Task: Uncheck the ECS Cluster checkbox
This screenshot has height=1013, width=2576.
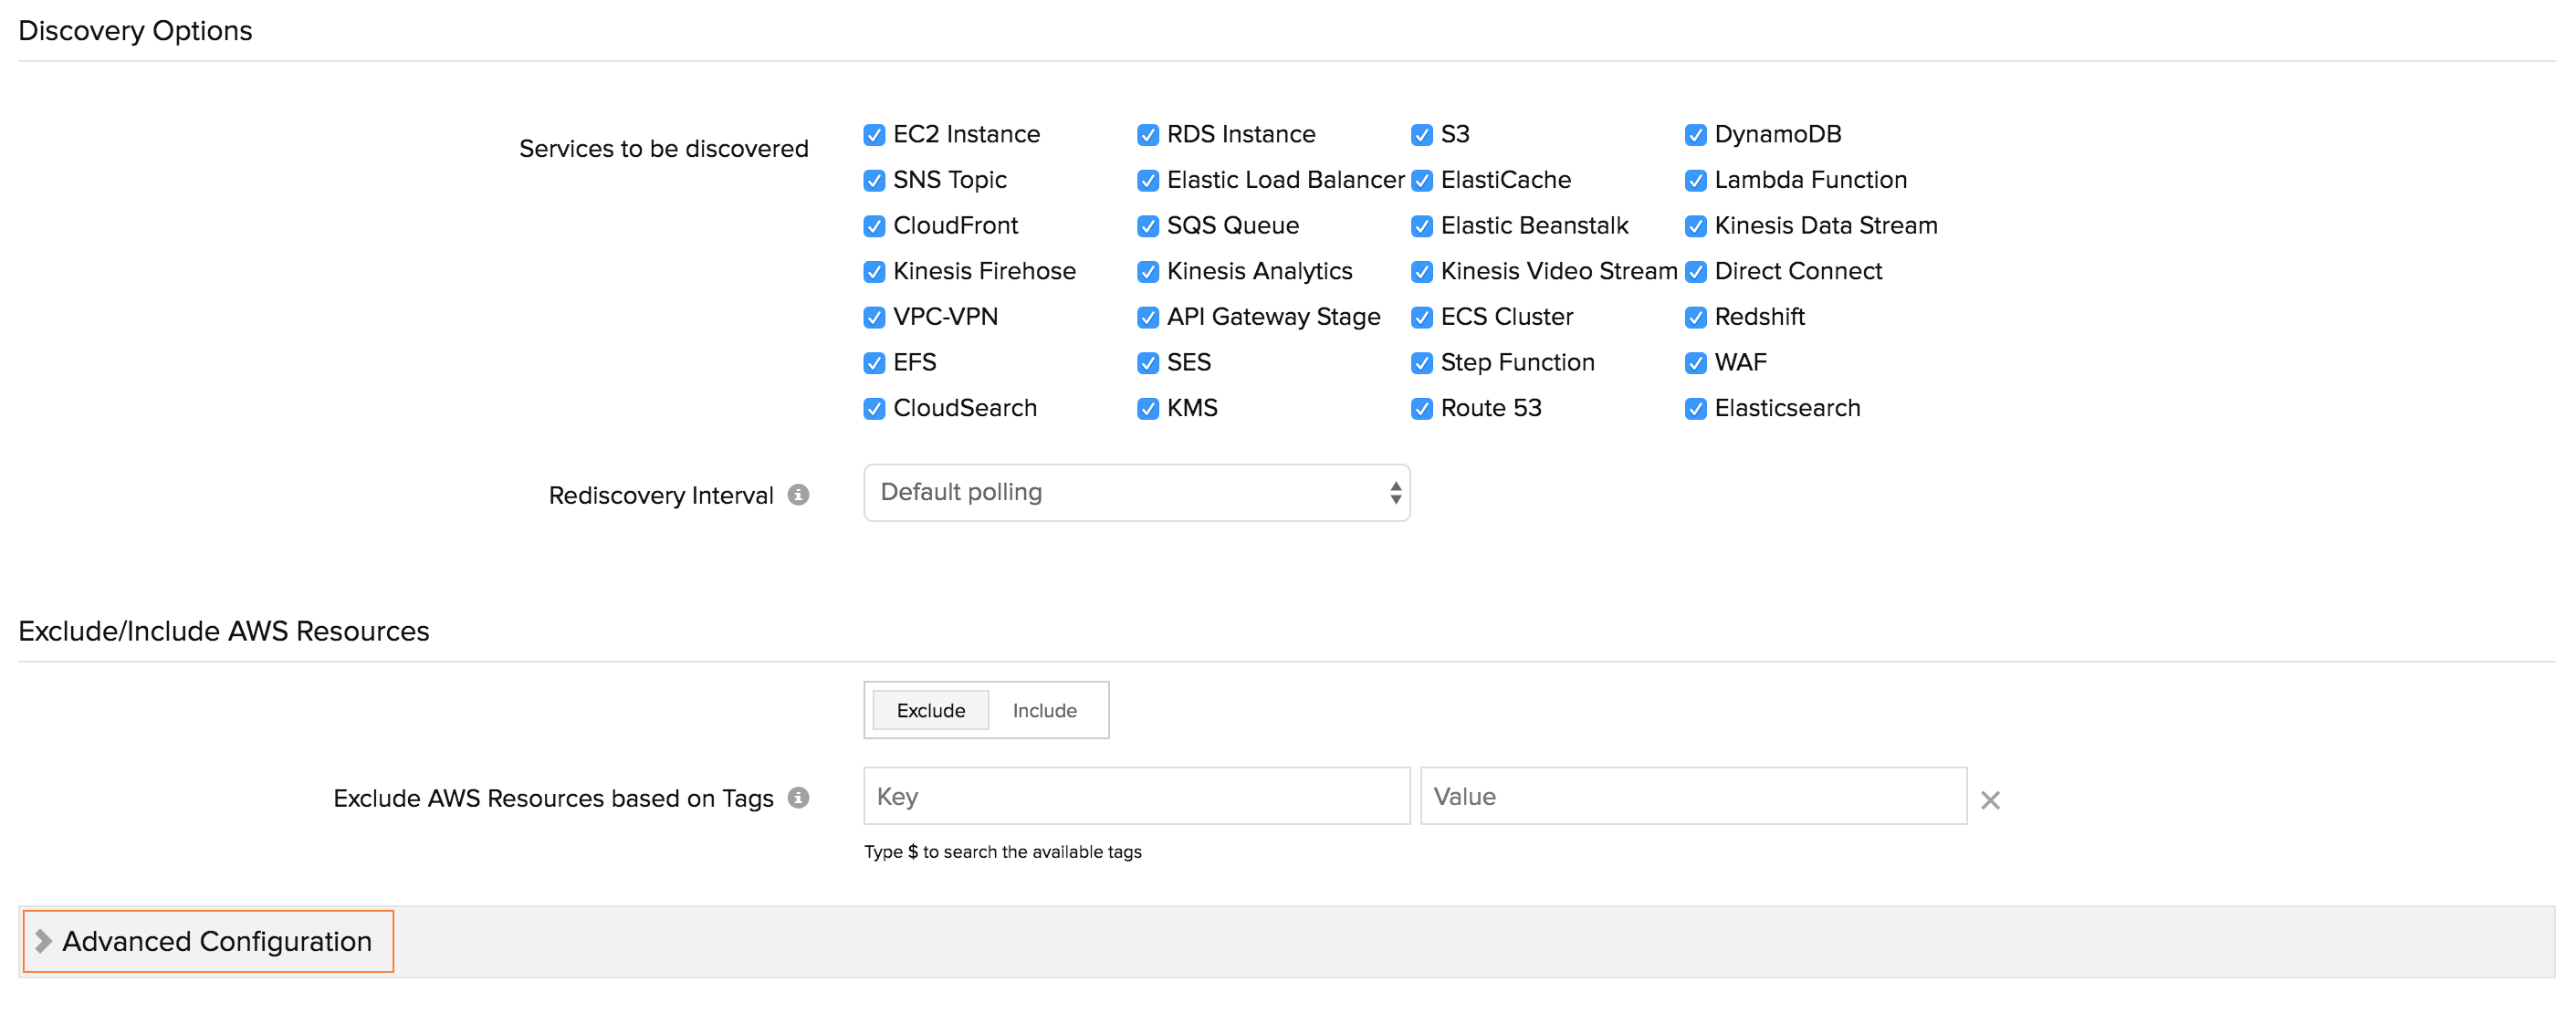Action: [1422, 318]
